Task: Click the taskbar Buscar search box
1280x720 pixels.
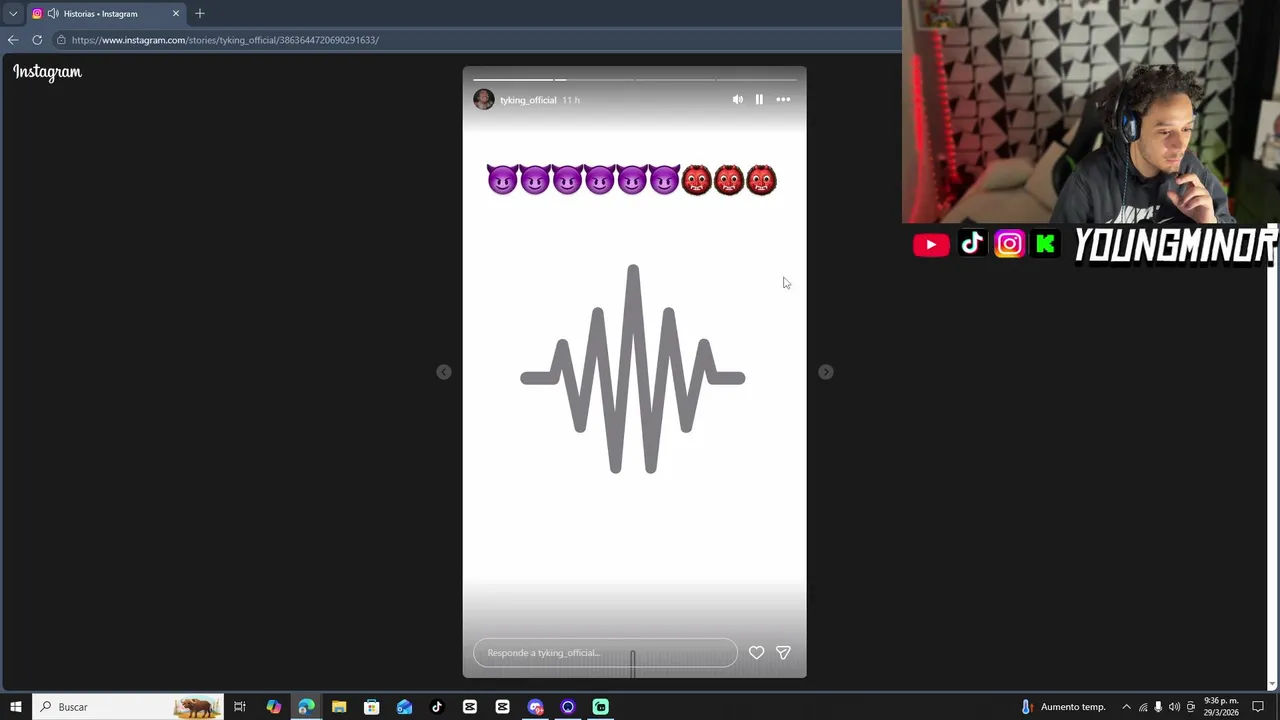Action: (128, 707)
